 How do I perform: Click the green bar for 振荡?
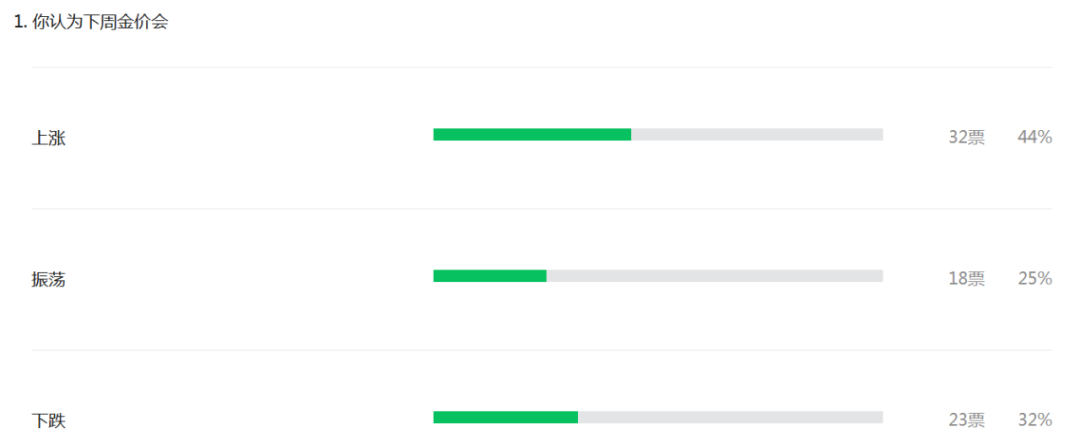tap(490, 275)
